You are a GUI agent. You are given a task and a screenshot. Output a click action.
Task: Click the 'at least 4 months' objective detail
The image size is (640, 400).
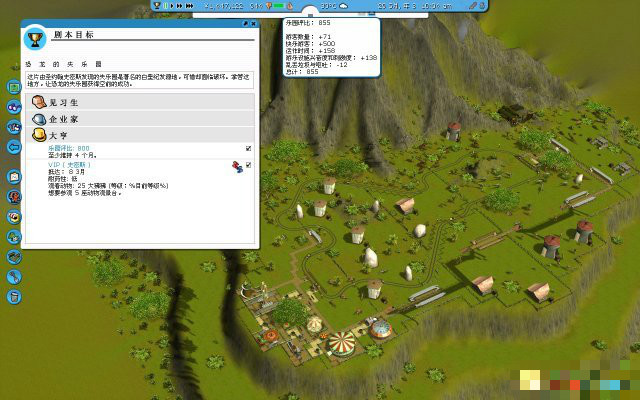coord(73,156)
